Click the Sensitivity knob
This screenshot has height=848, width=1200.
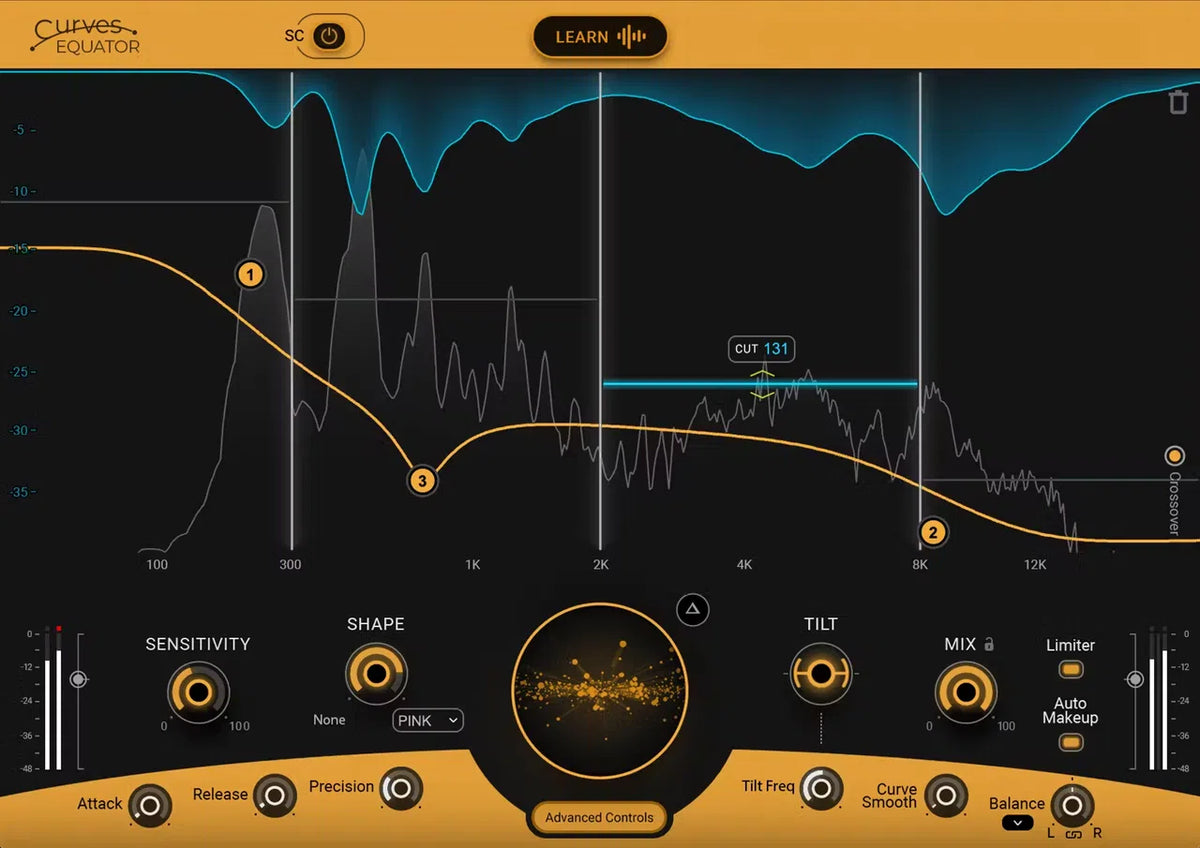(197, 692)
